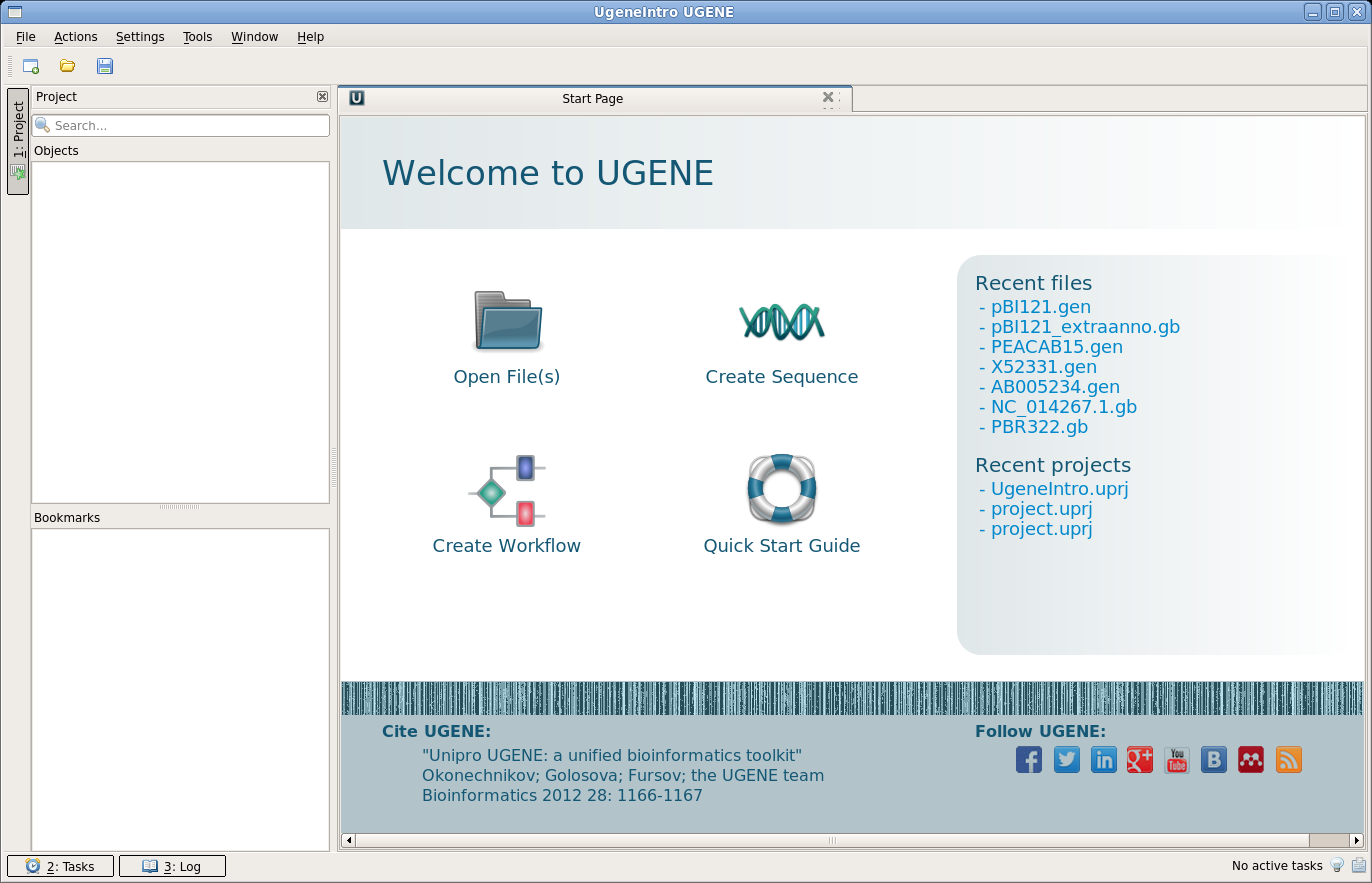Click the window system menu icon
Image resolution: width=1372 pixels, height=883 pixels.
(14, 12)
